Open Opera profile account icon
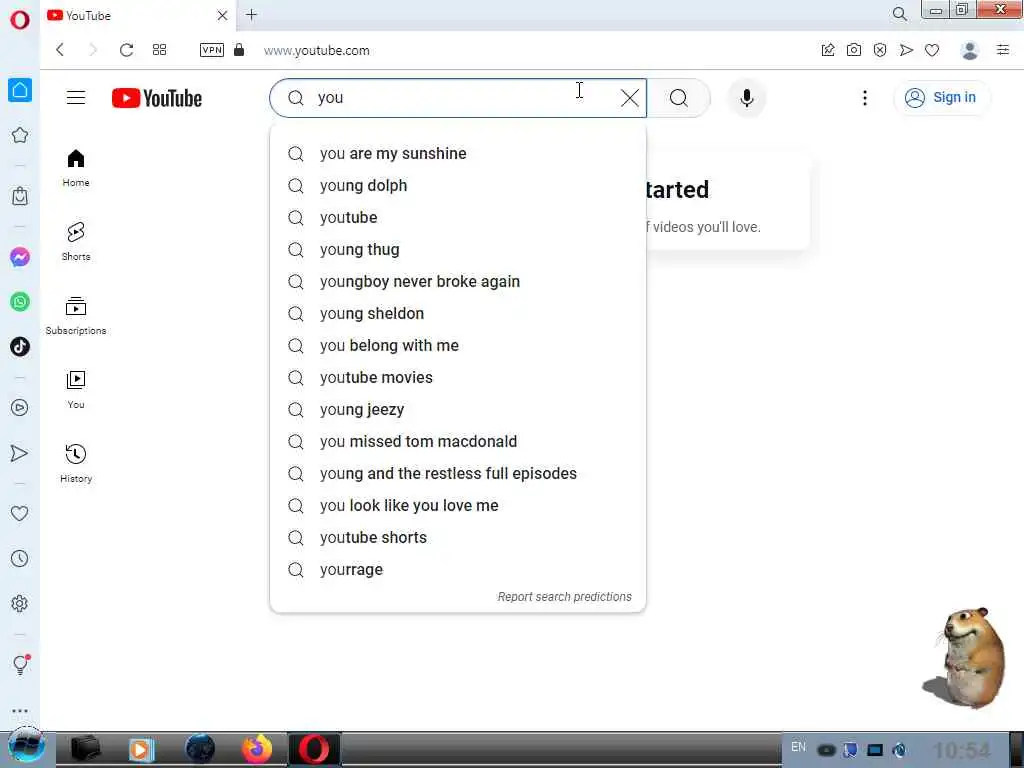1024x768 pixels. (x=970, y=50)
